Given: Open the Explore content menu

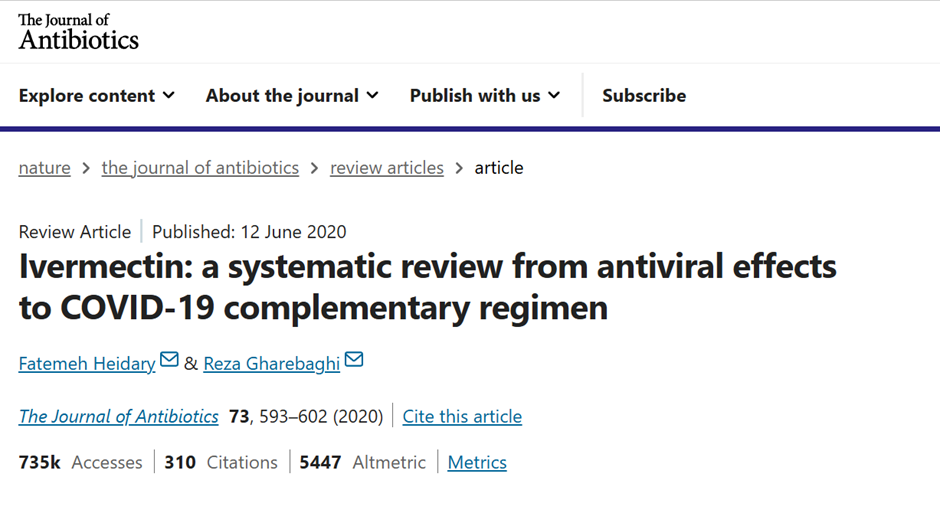Looking at the screenshot, I should click(x=97, y=95).
